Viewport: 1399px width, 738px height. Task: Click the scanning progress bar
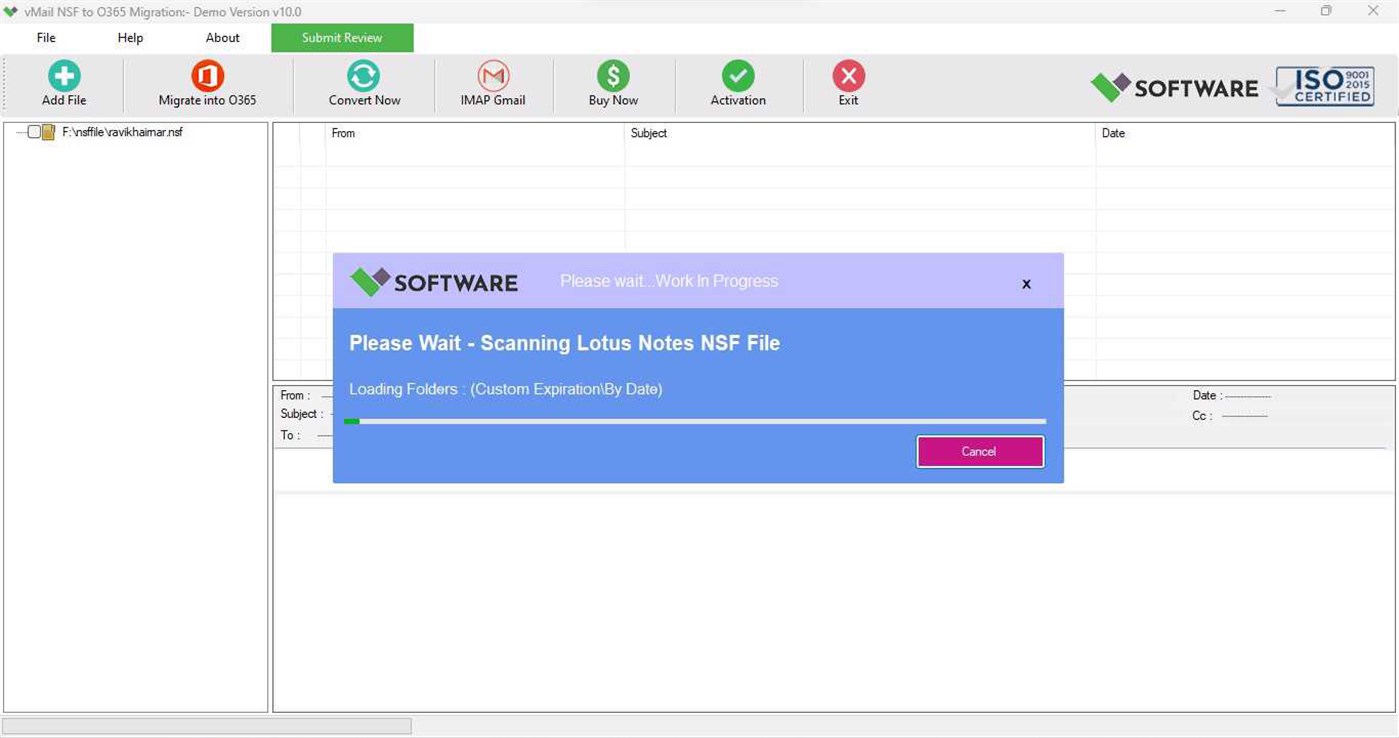(x=696, y=421)
